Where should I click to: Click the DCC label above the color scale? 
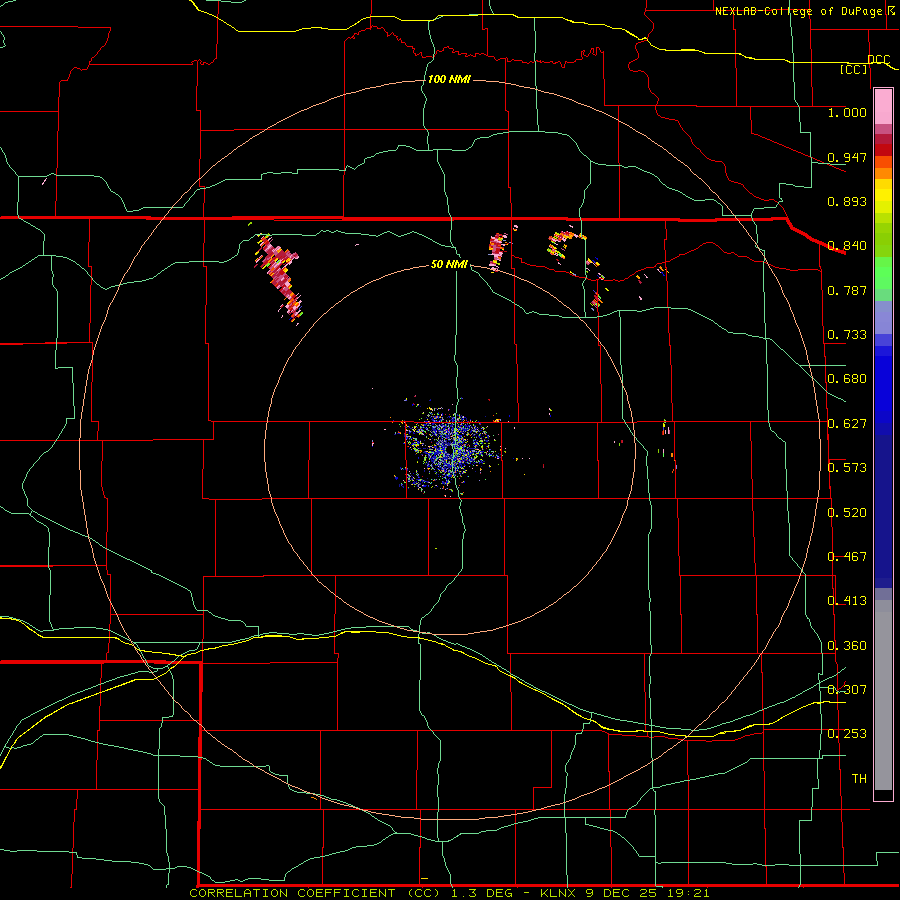879,59
